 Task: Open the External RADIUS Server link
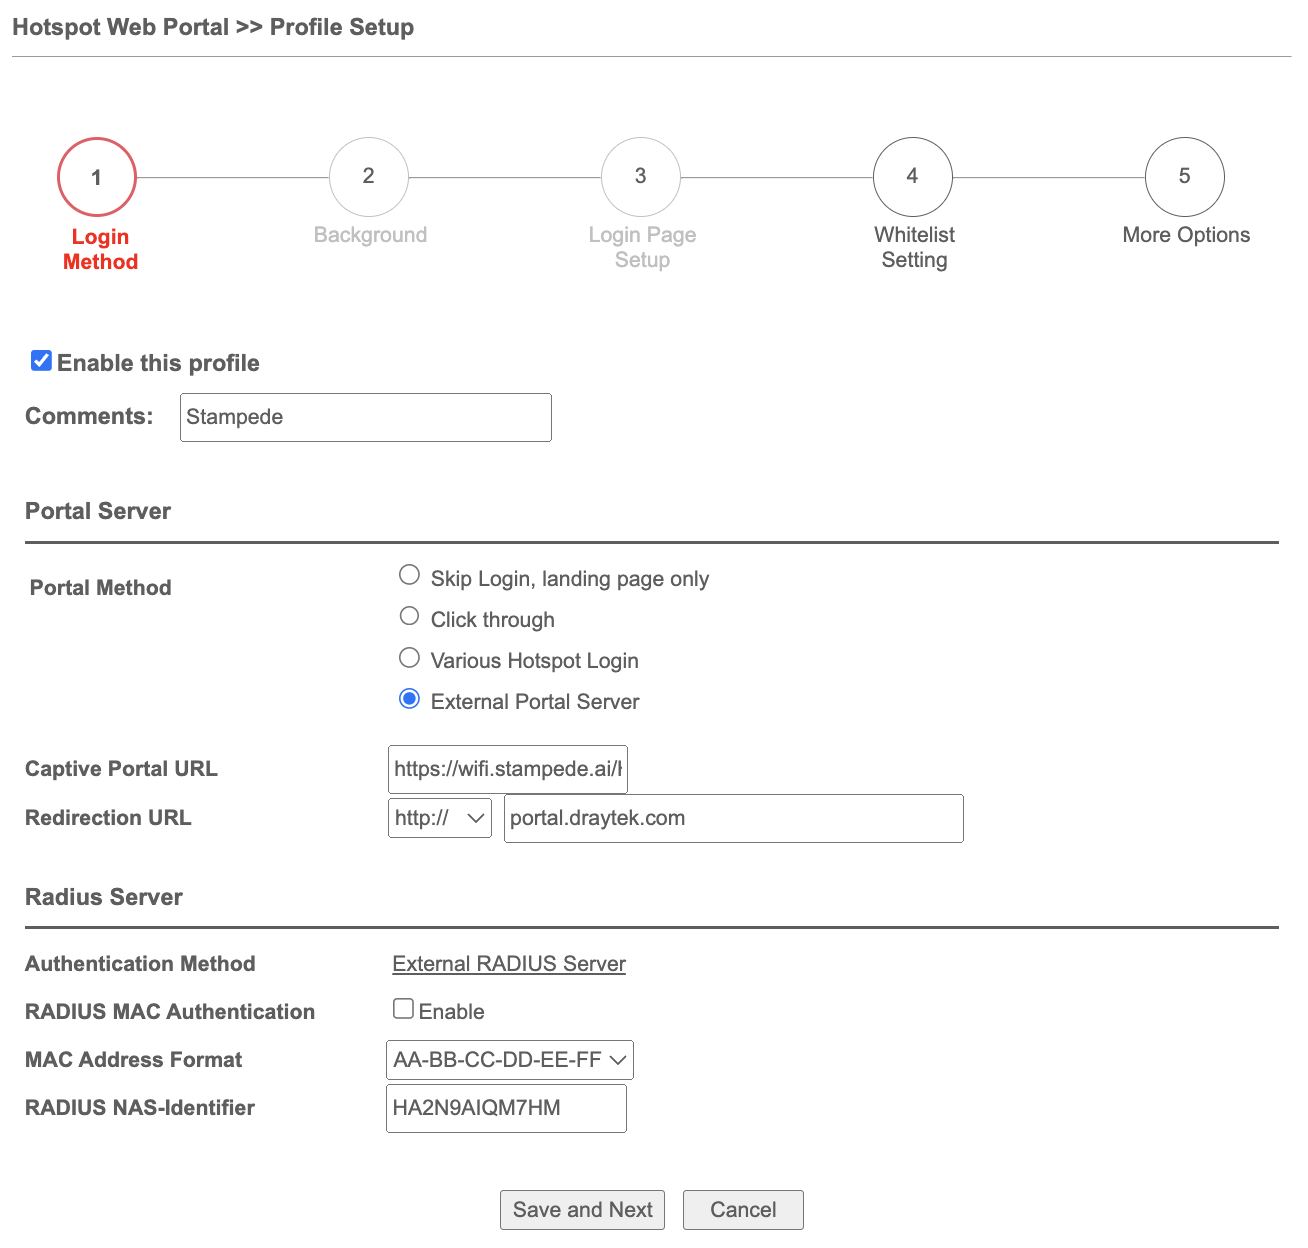coord(509,964)
